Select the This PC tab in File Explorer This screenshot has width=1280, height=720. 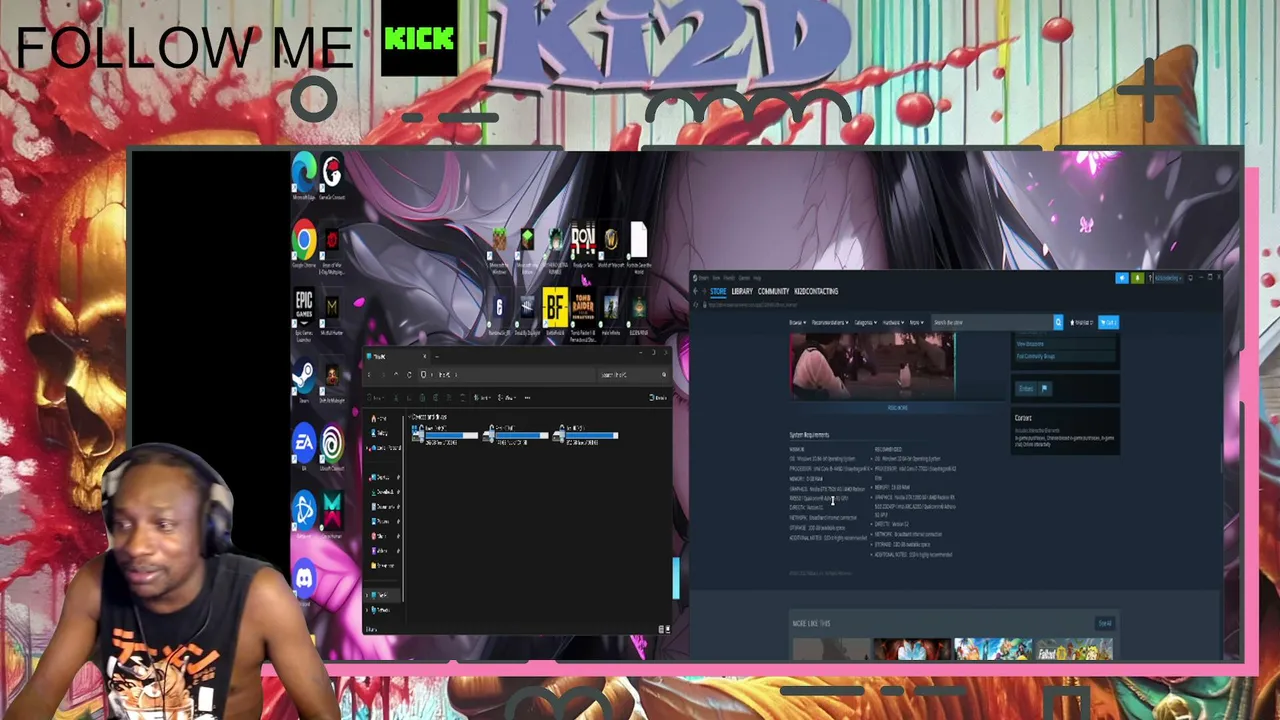click(x=398, y=356)
